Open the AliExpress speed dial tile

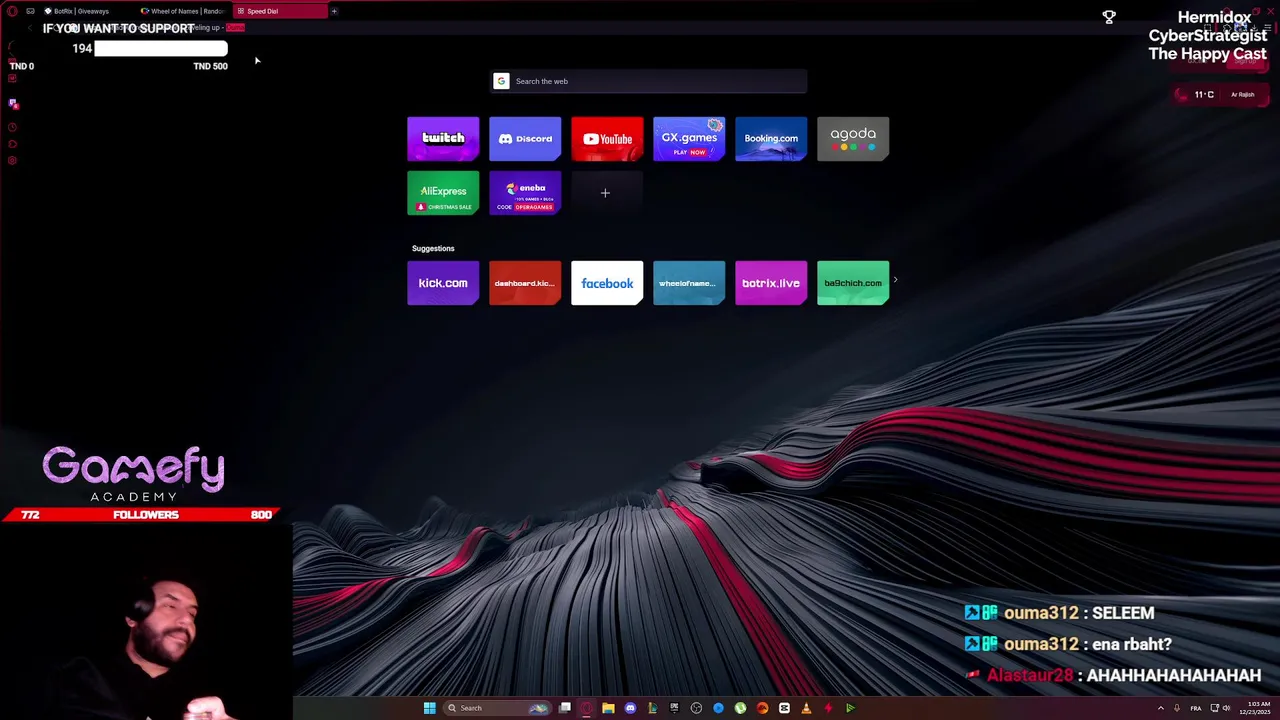[443, 193]
